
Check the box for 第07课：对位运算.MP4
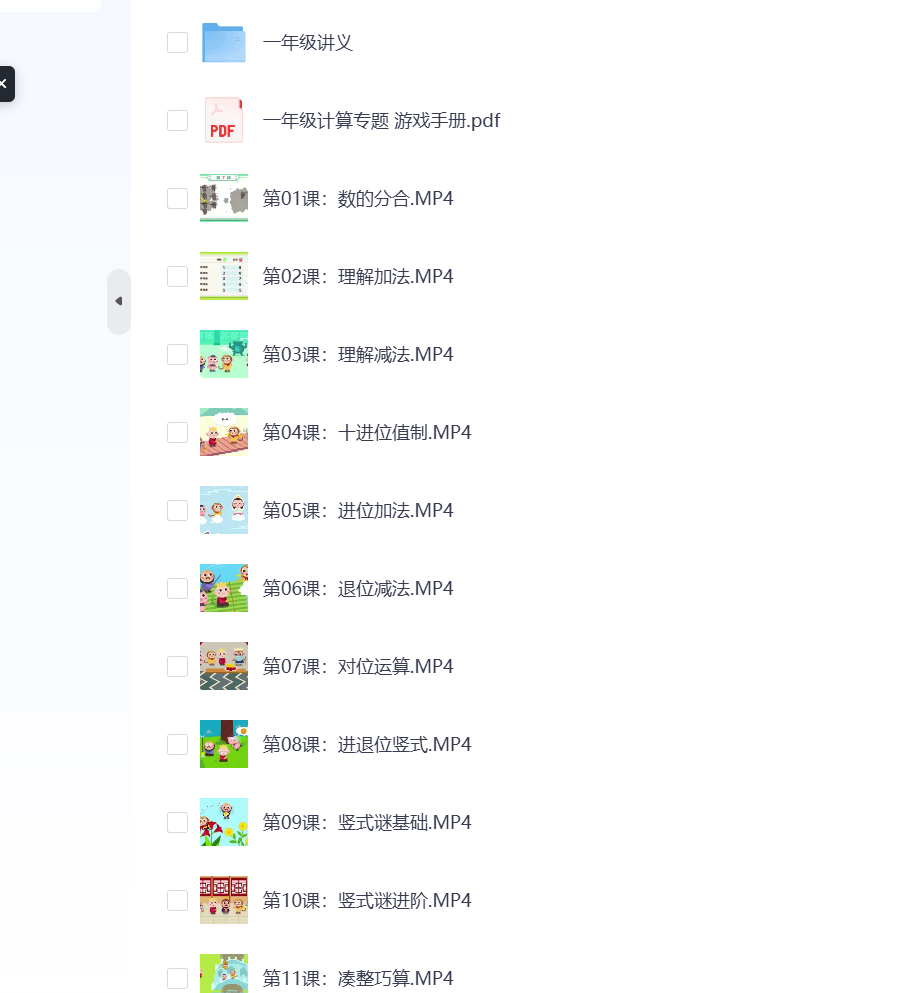click(x=177, y=666)
